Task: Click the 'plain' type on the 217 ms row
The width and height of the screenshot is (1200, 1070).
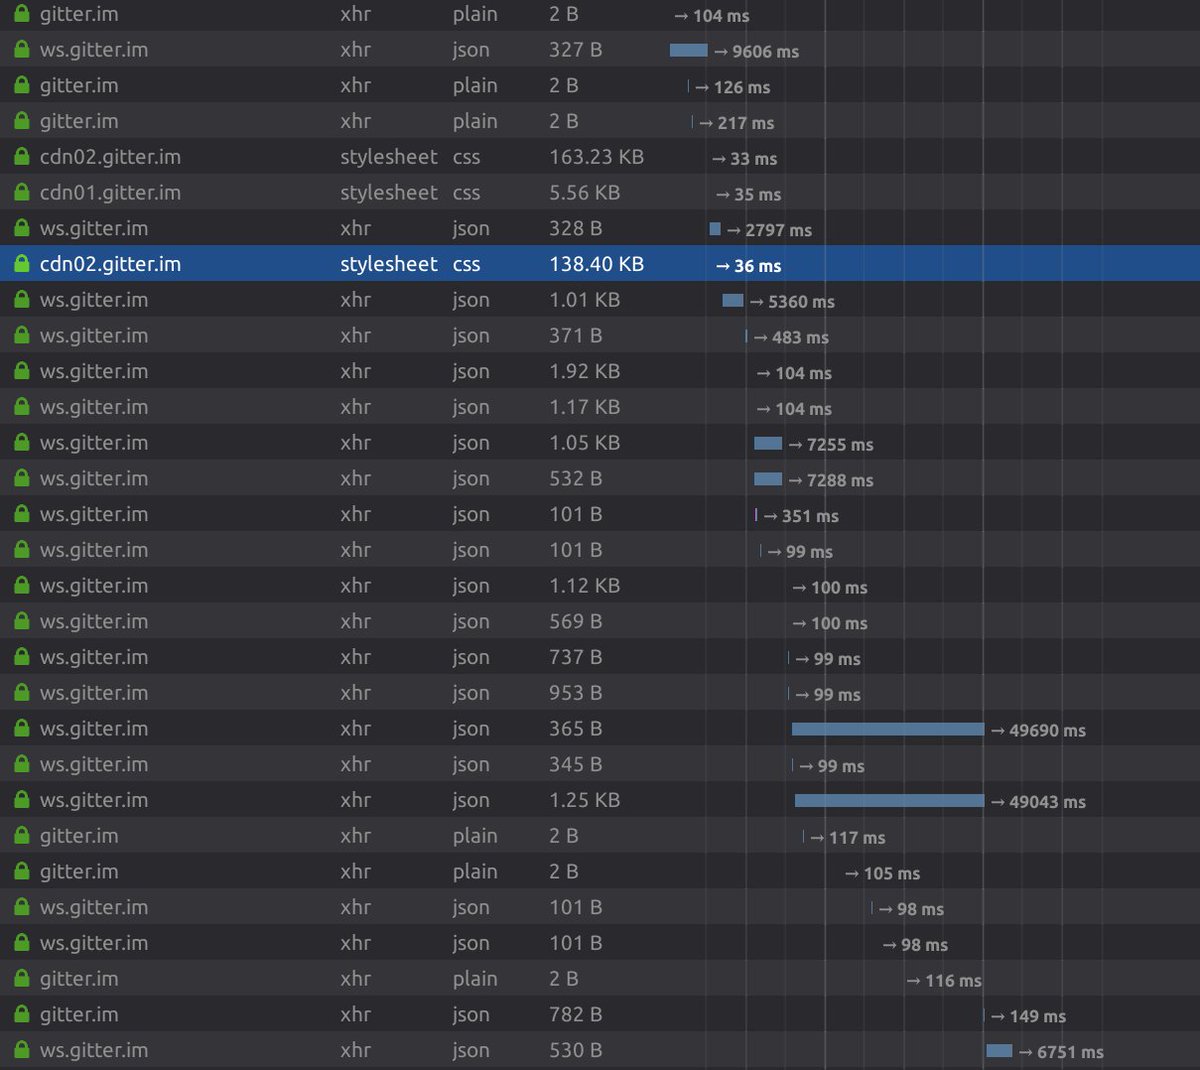Action: click(475, 121)
